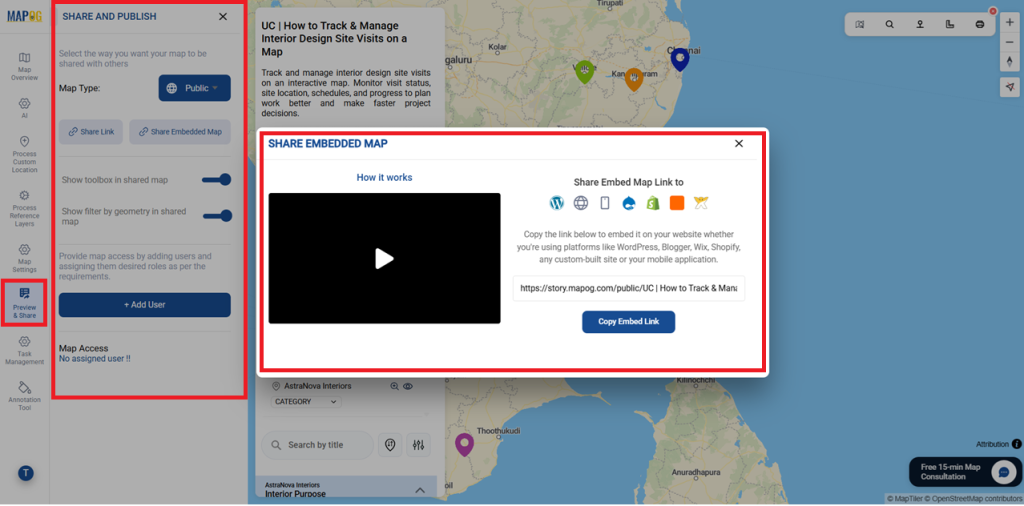The width and height of the screenshot is (1024, 506).
Task: Toggle Show filter by geometry switch
Action: click(217, 215)
